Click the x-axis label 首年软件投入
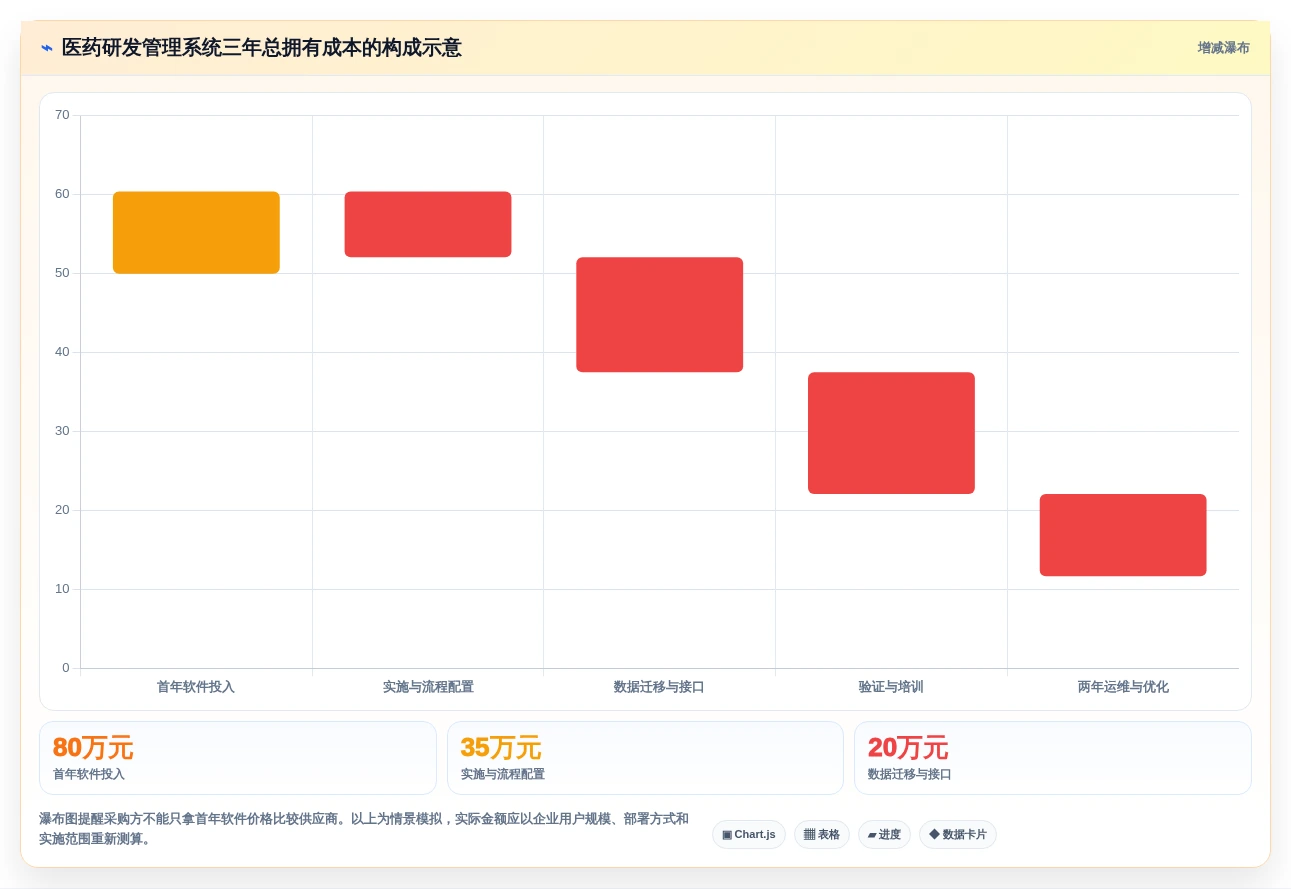This screenshot has width=1291, height=889. (196, 687)
